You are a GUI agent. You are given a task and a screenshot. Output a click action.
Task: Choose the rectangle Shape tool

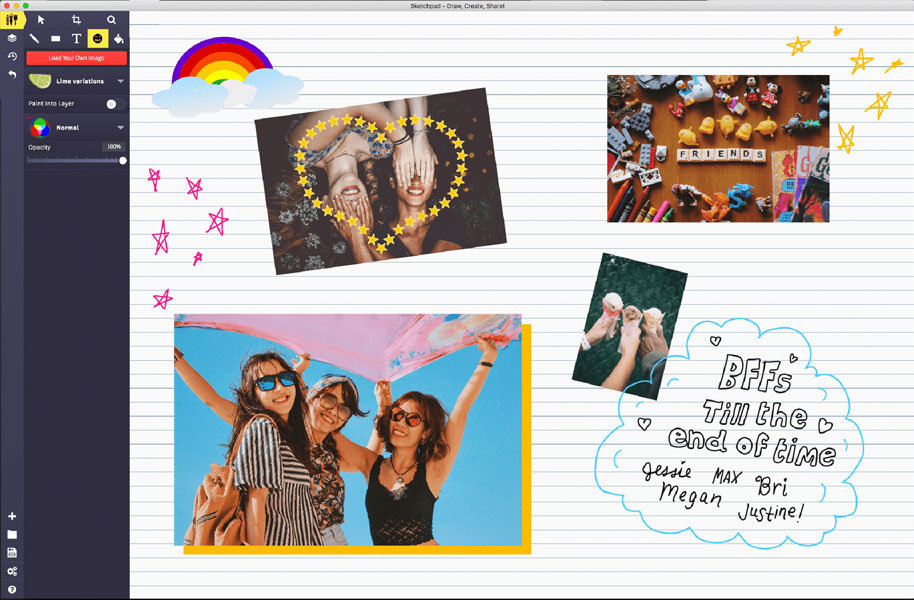pyautogui.click(x=56, y=39)
